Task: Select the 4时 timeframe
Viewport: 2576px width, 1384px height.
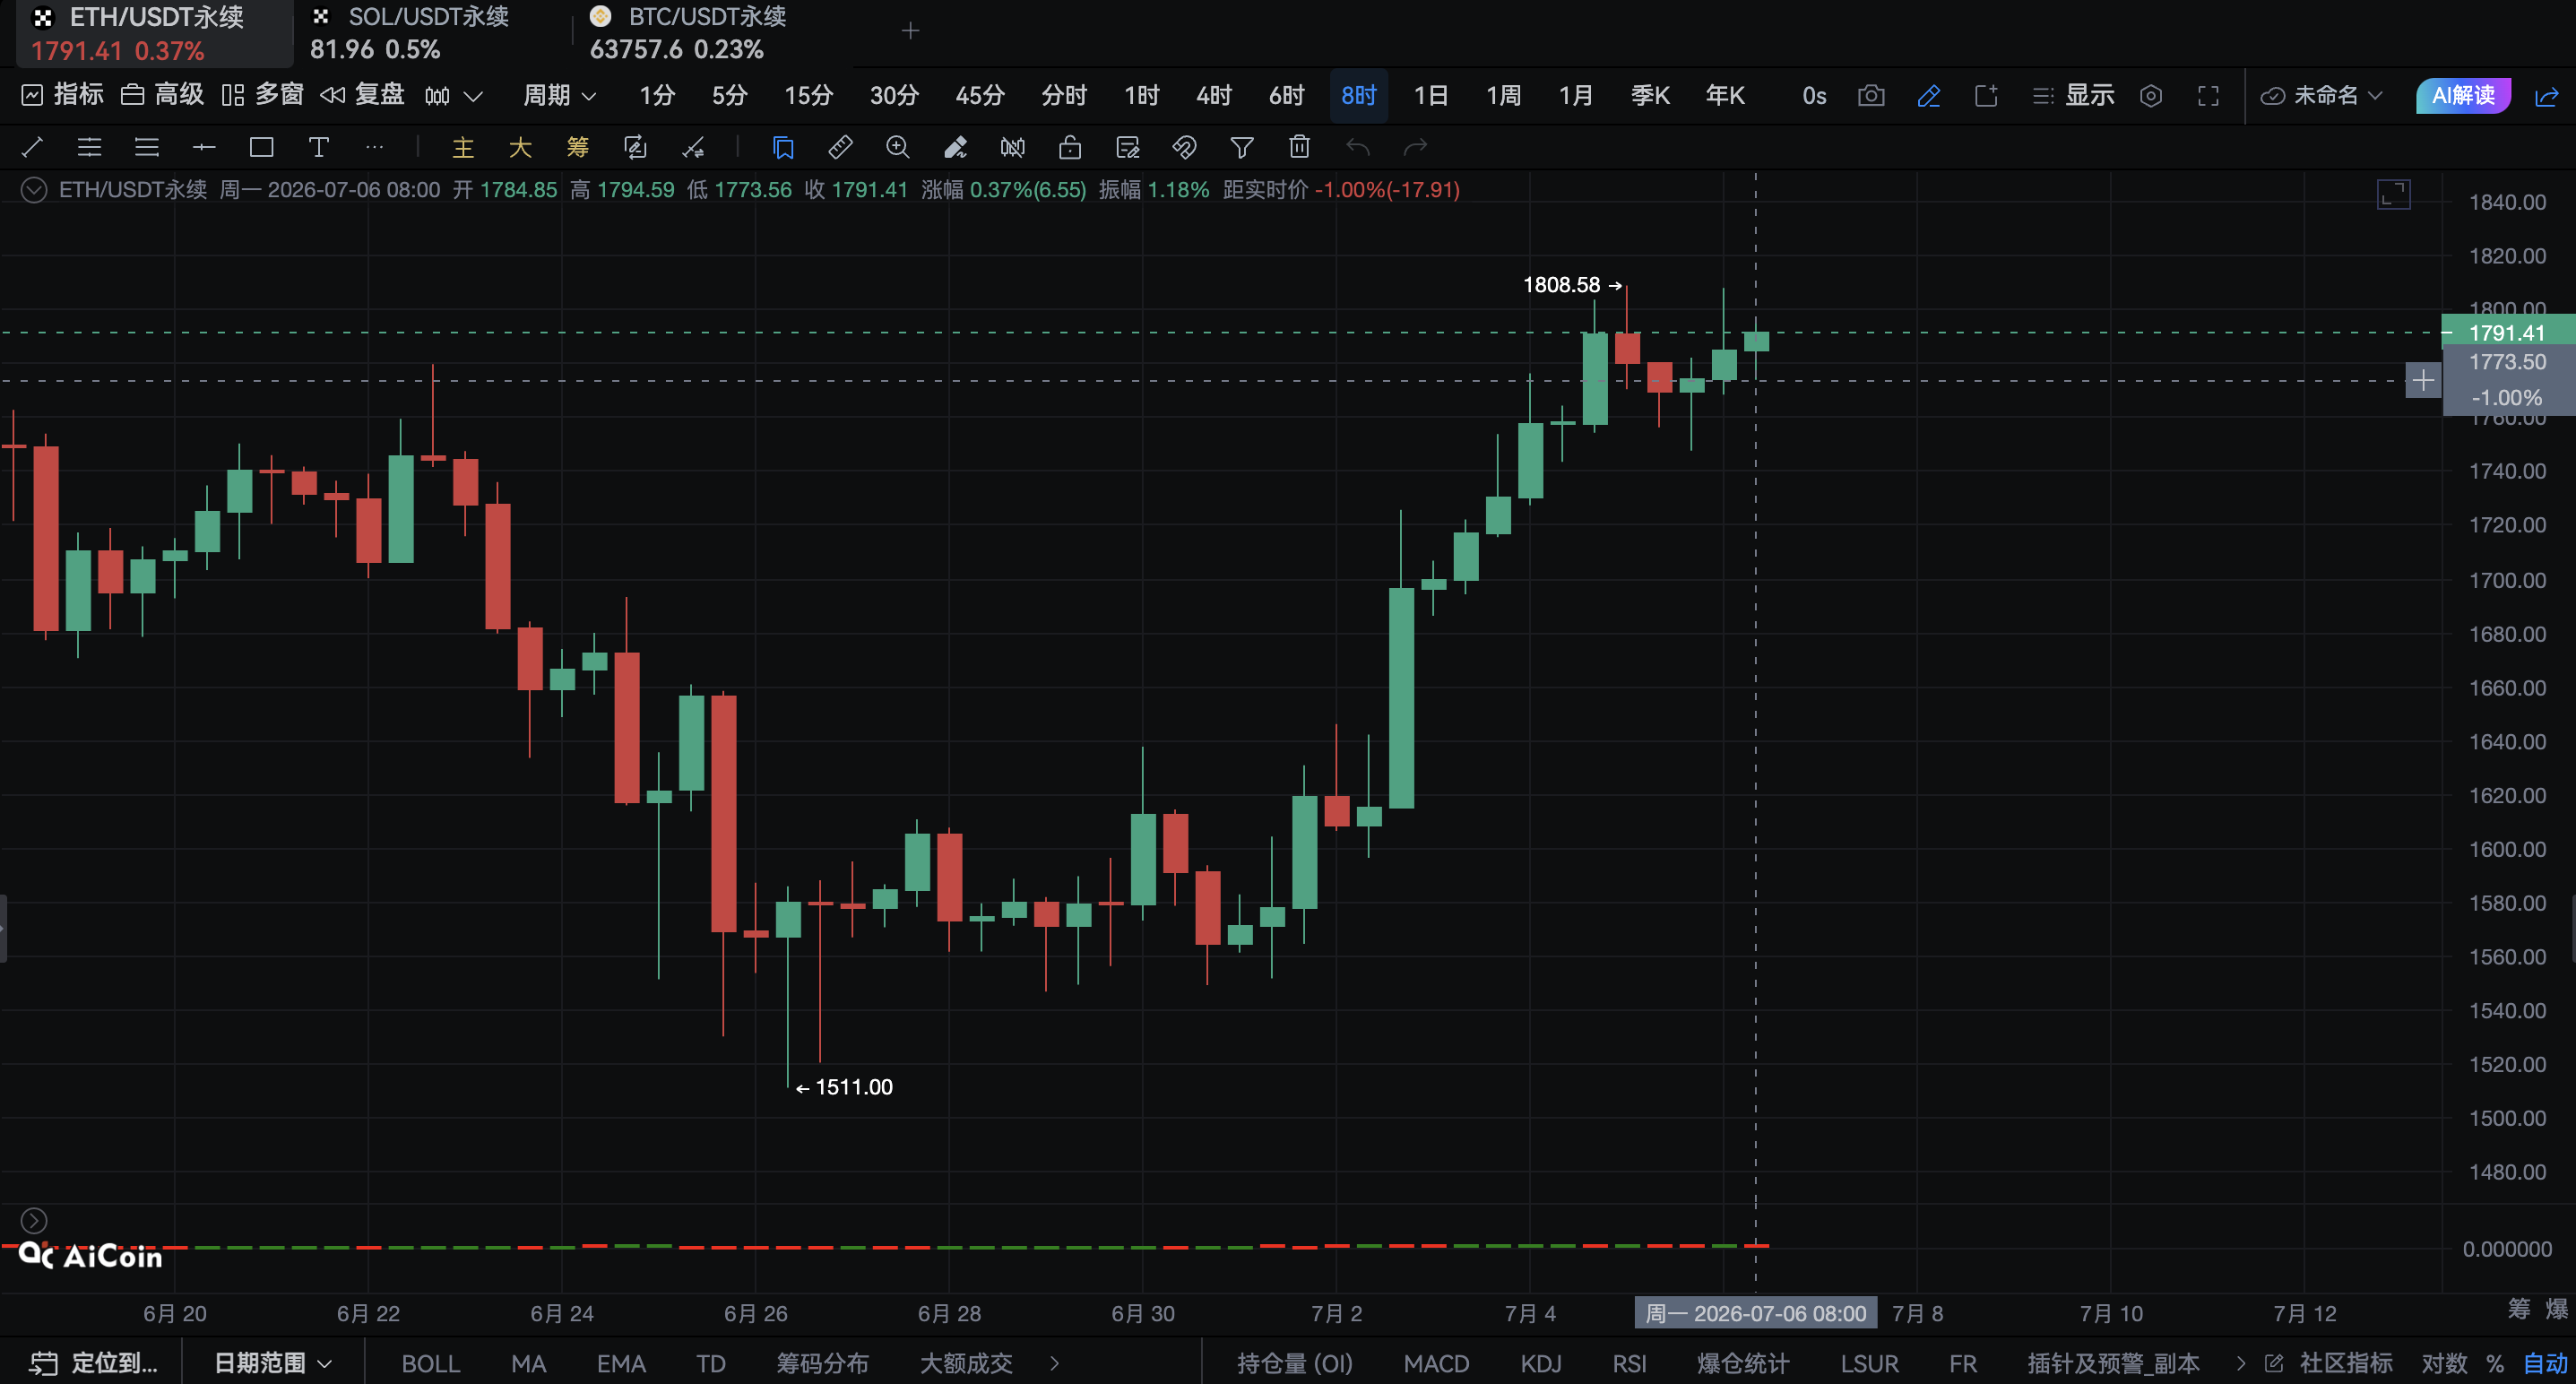Action: click(x=1214, y=95)
